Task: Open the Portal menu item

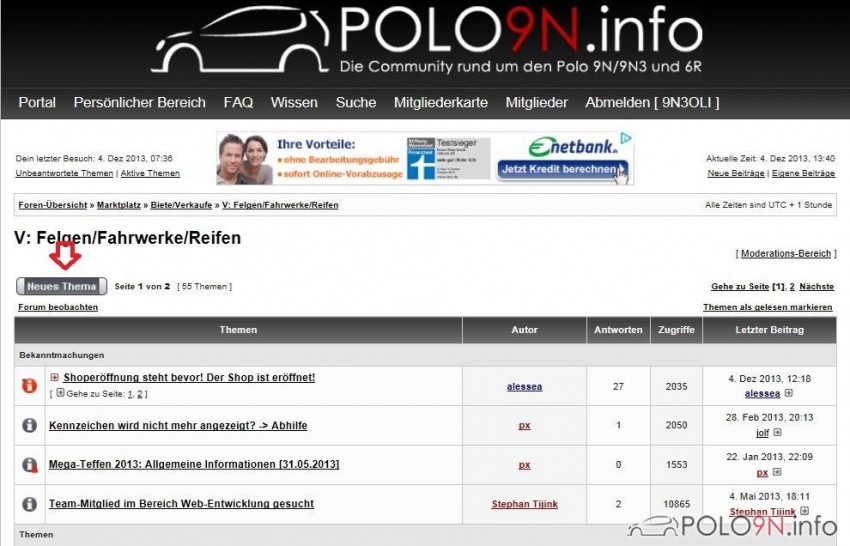Action: pos(37,102)
